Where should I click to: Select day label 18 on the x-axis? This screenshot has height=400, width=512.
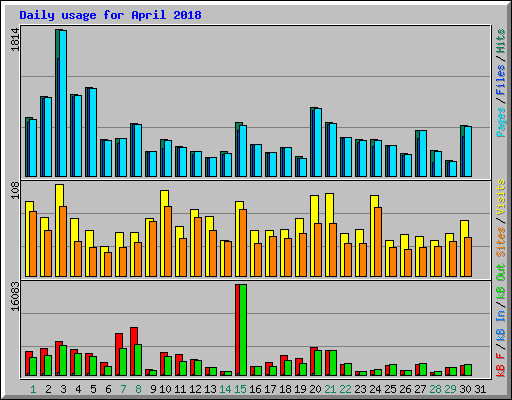click(285, 389)
